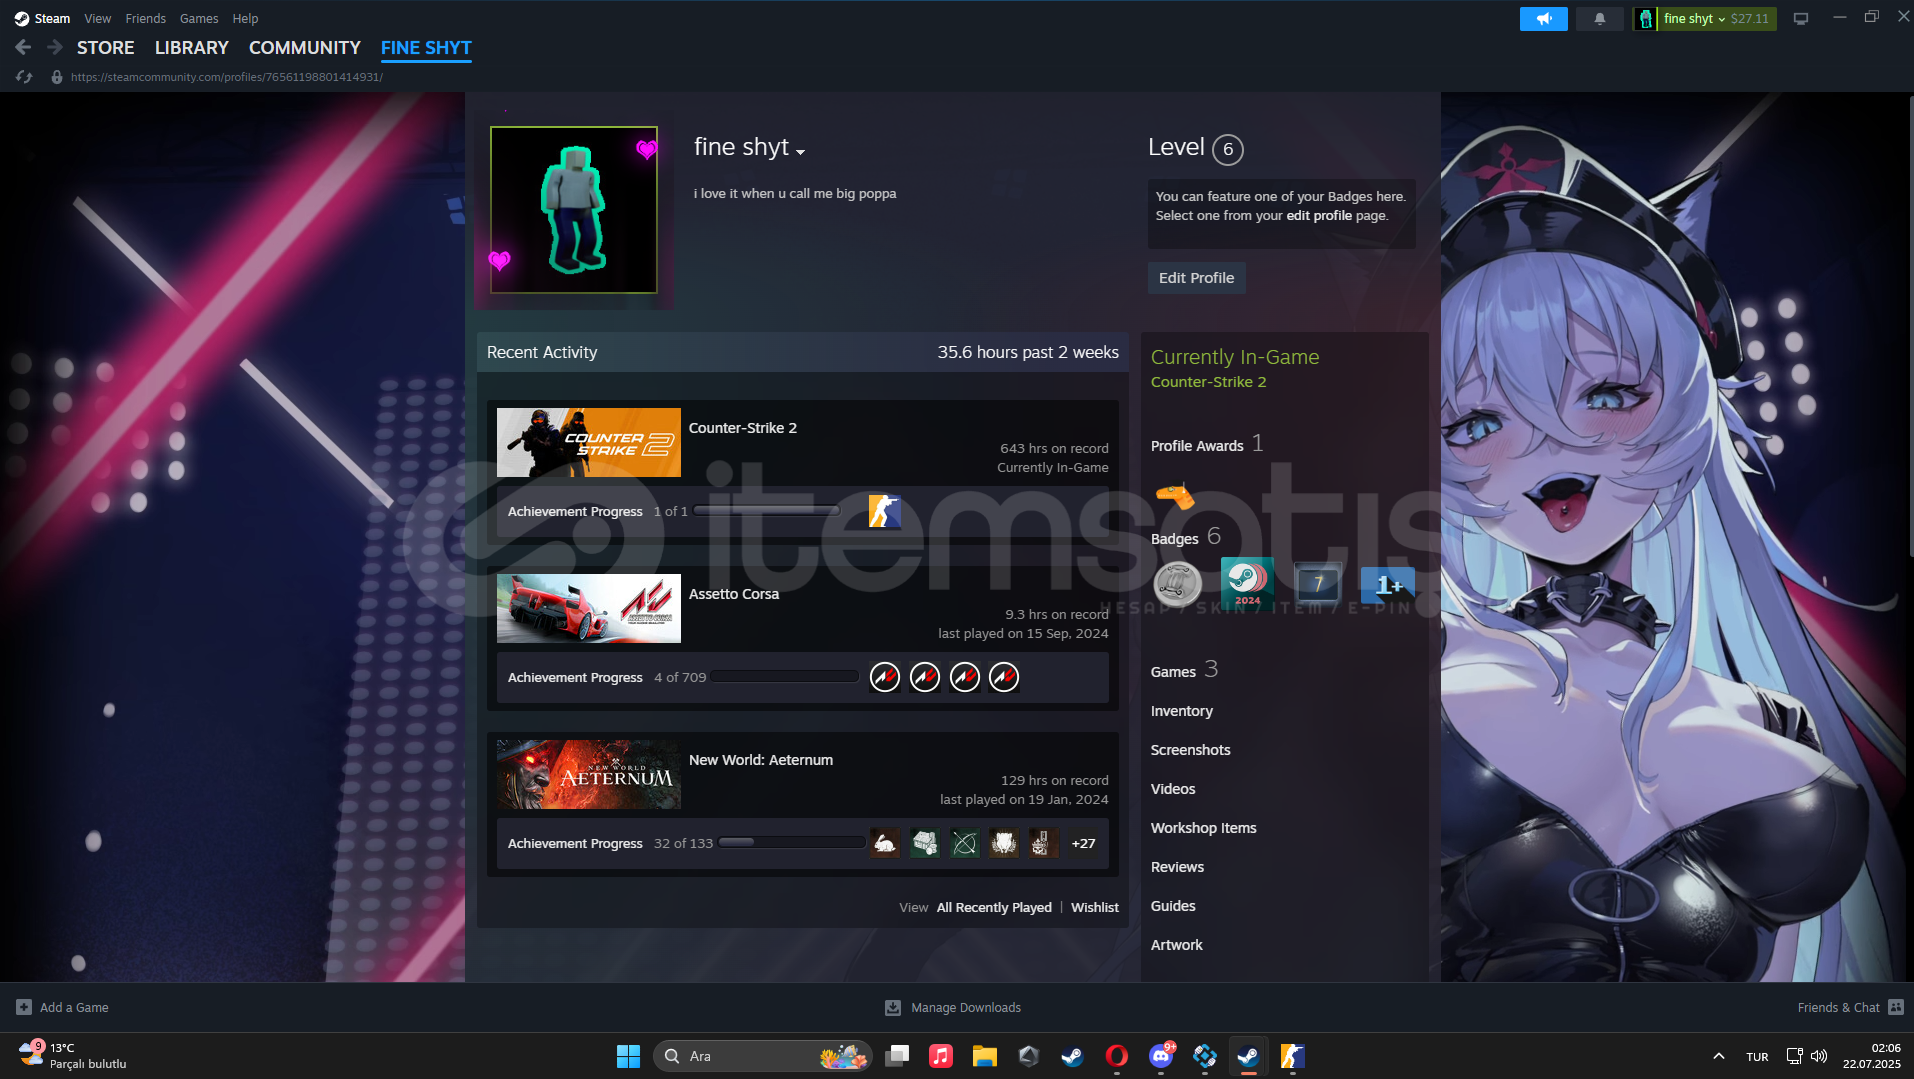Switch to the LIBRARY tab
Viewport: 1914px width, 1079px height.
191,47
